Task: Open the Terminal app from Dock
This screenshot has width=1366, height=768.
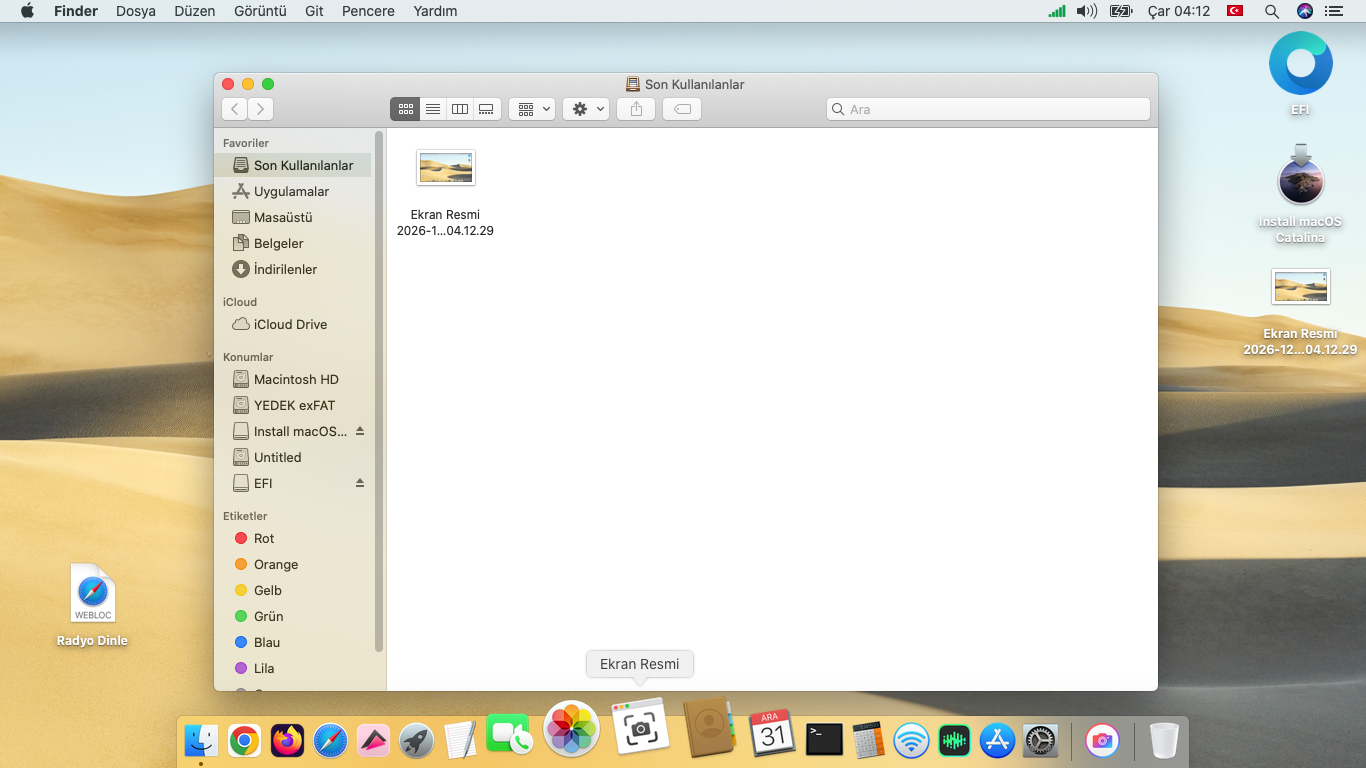Action: point(824,740)
